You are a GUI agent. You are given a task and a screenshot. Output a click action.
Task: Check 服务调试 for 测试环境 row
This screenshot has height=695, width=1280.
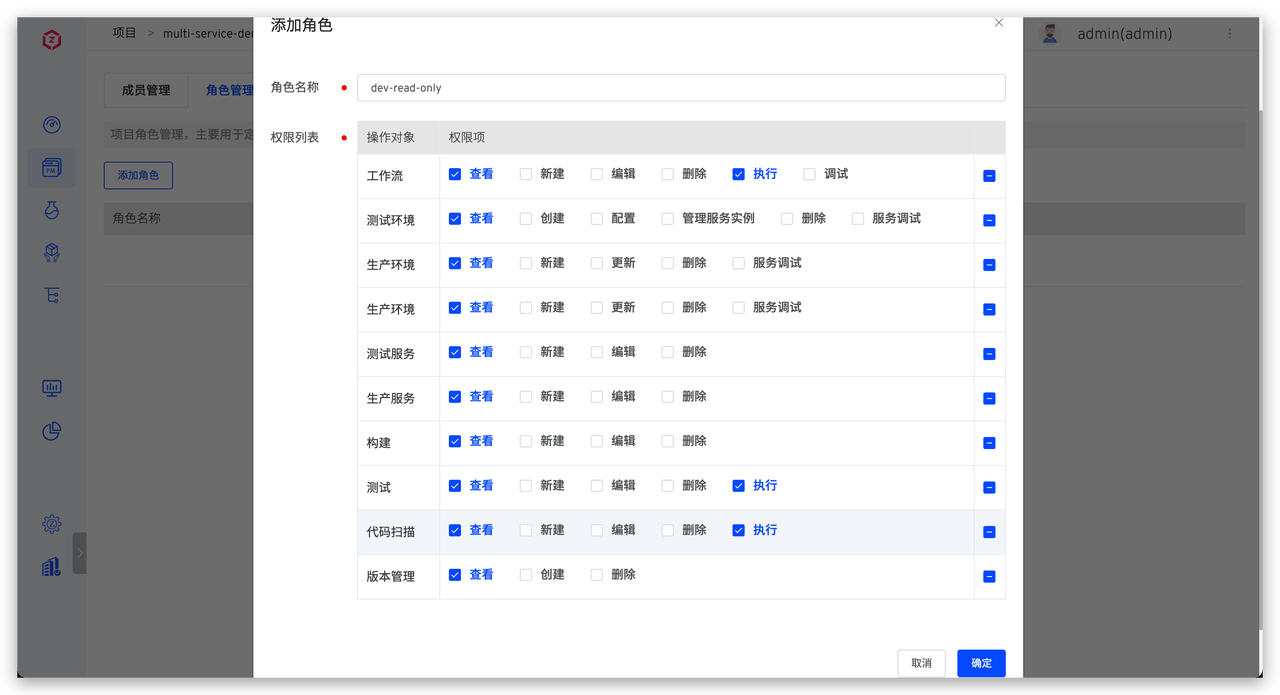pos(857,218)
